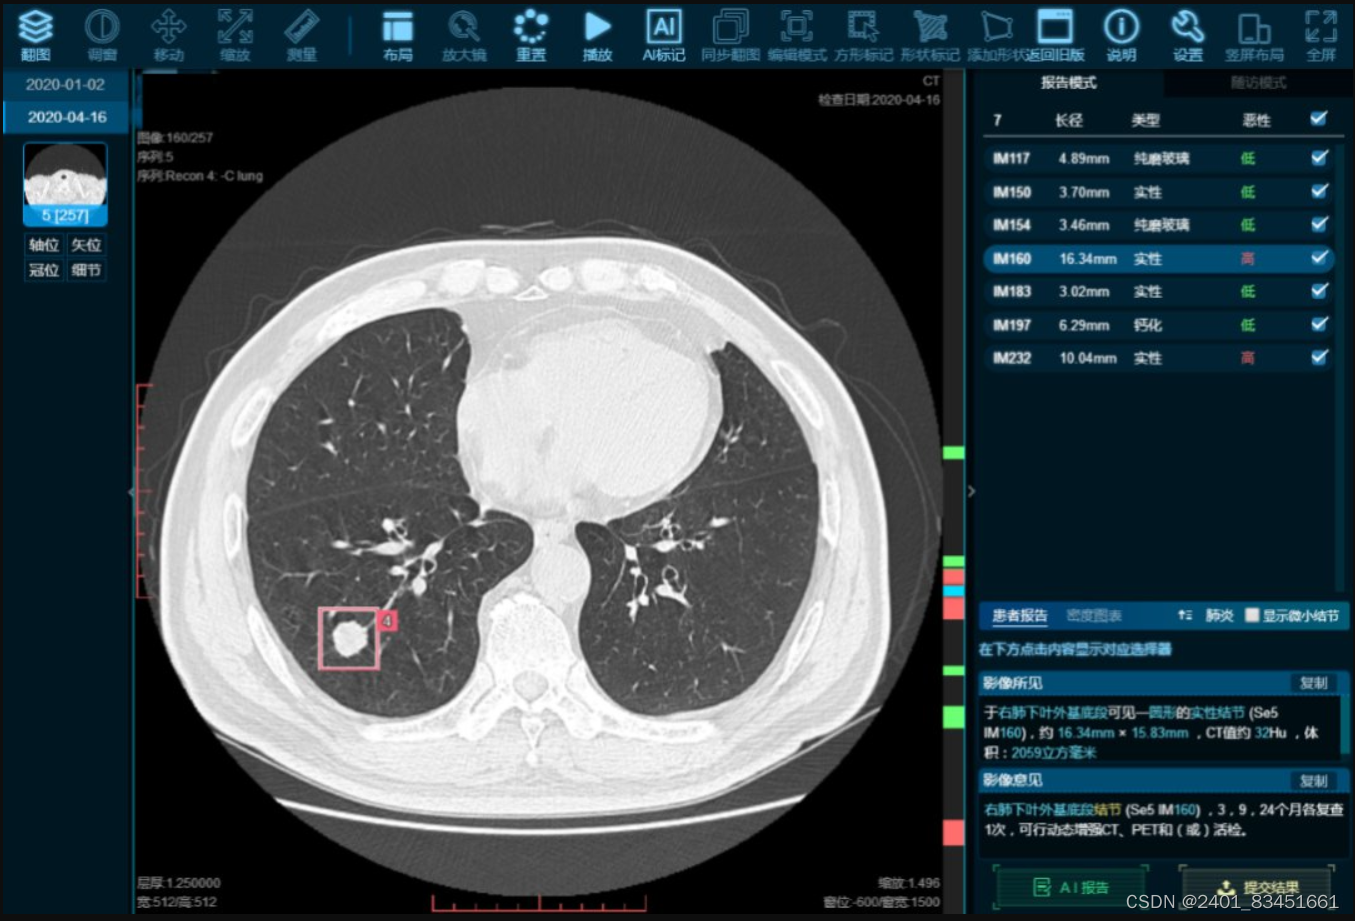
Task: Select the 移动 move tool
Action: [168, 34]
